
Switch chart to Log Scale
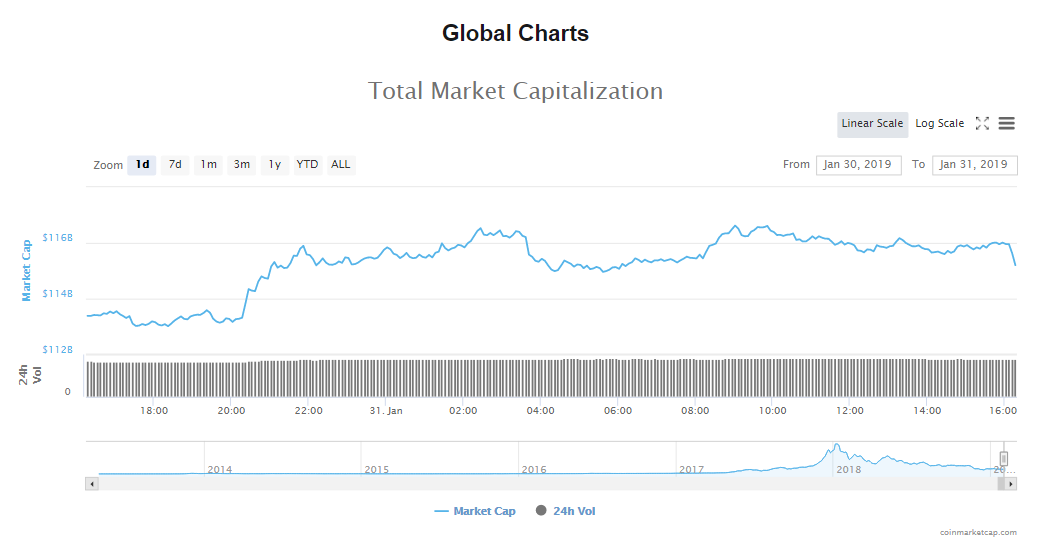point(939,124)
